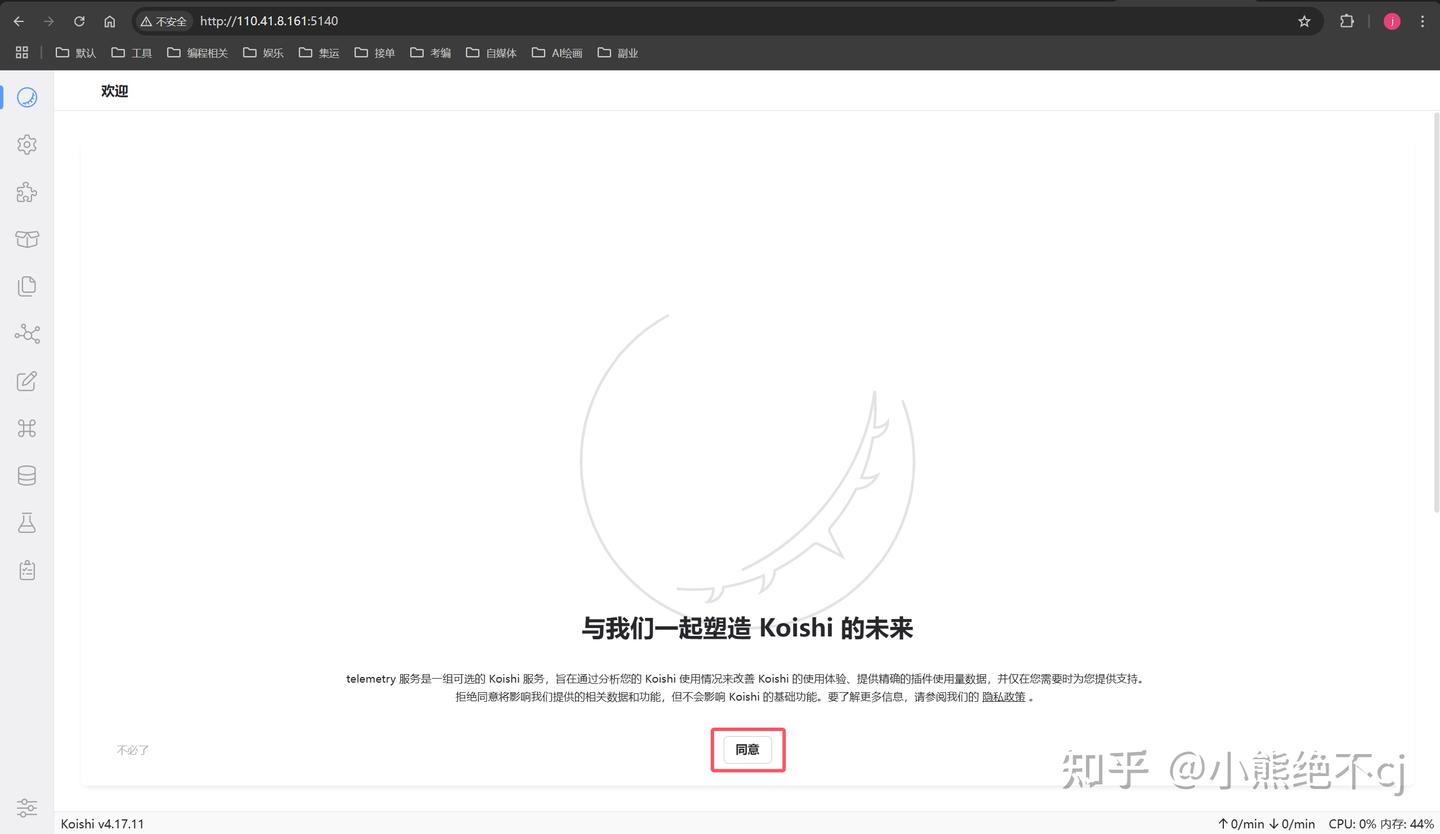The height and width of the screenshot is (834, 1440).
Task: Click the 欢迎 page title
Action: (x=115, y=91)
